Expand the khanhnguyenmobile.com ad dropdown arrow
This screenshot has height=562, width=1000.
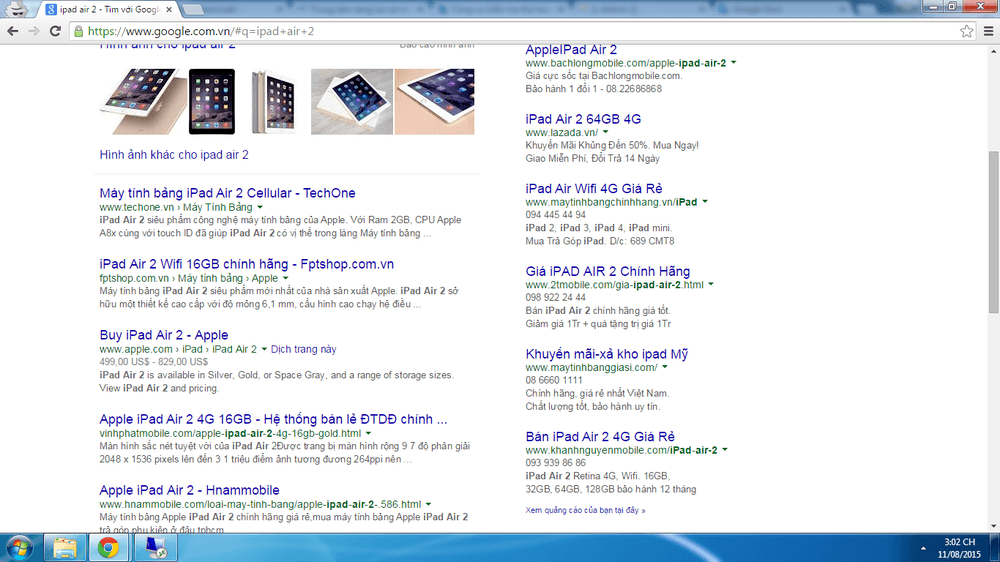(724, 450)
